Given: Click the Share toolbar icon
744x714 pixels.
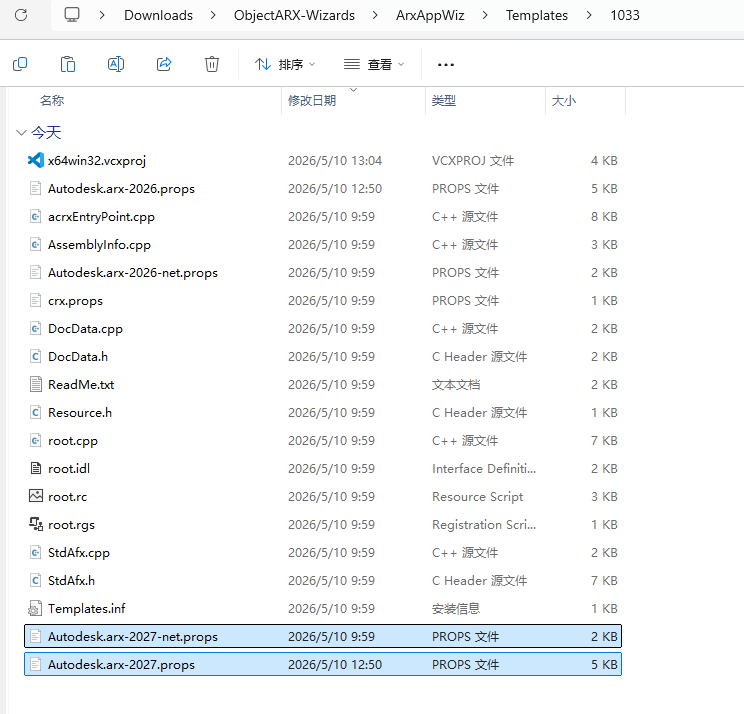Looking at the screenshot, I should [164, 64].
